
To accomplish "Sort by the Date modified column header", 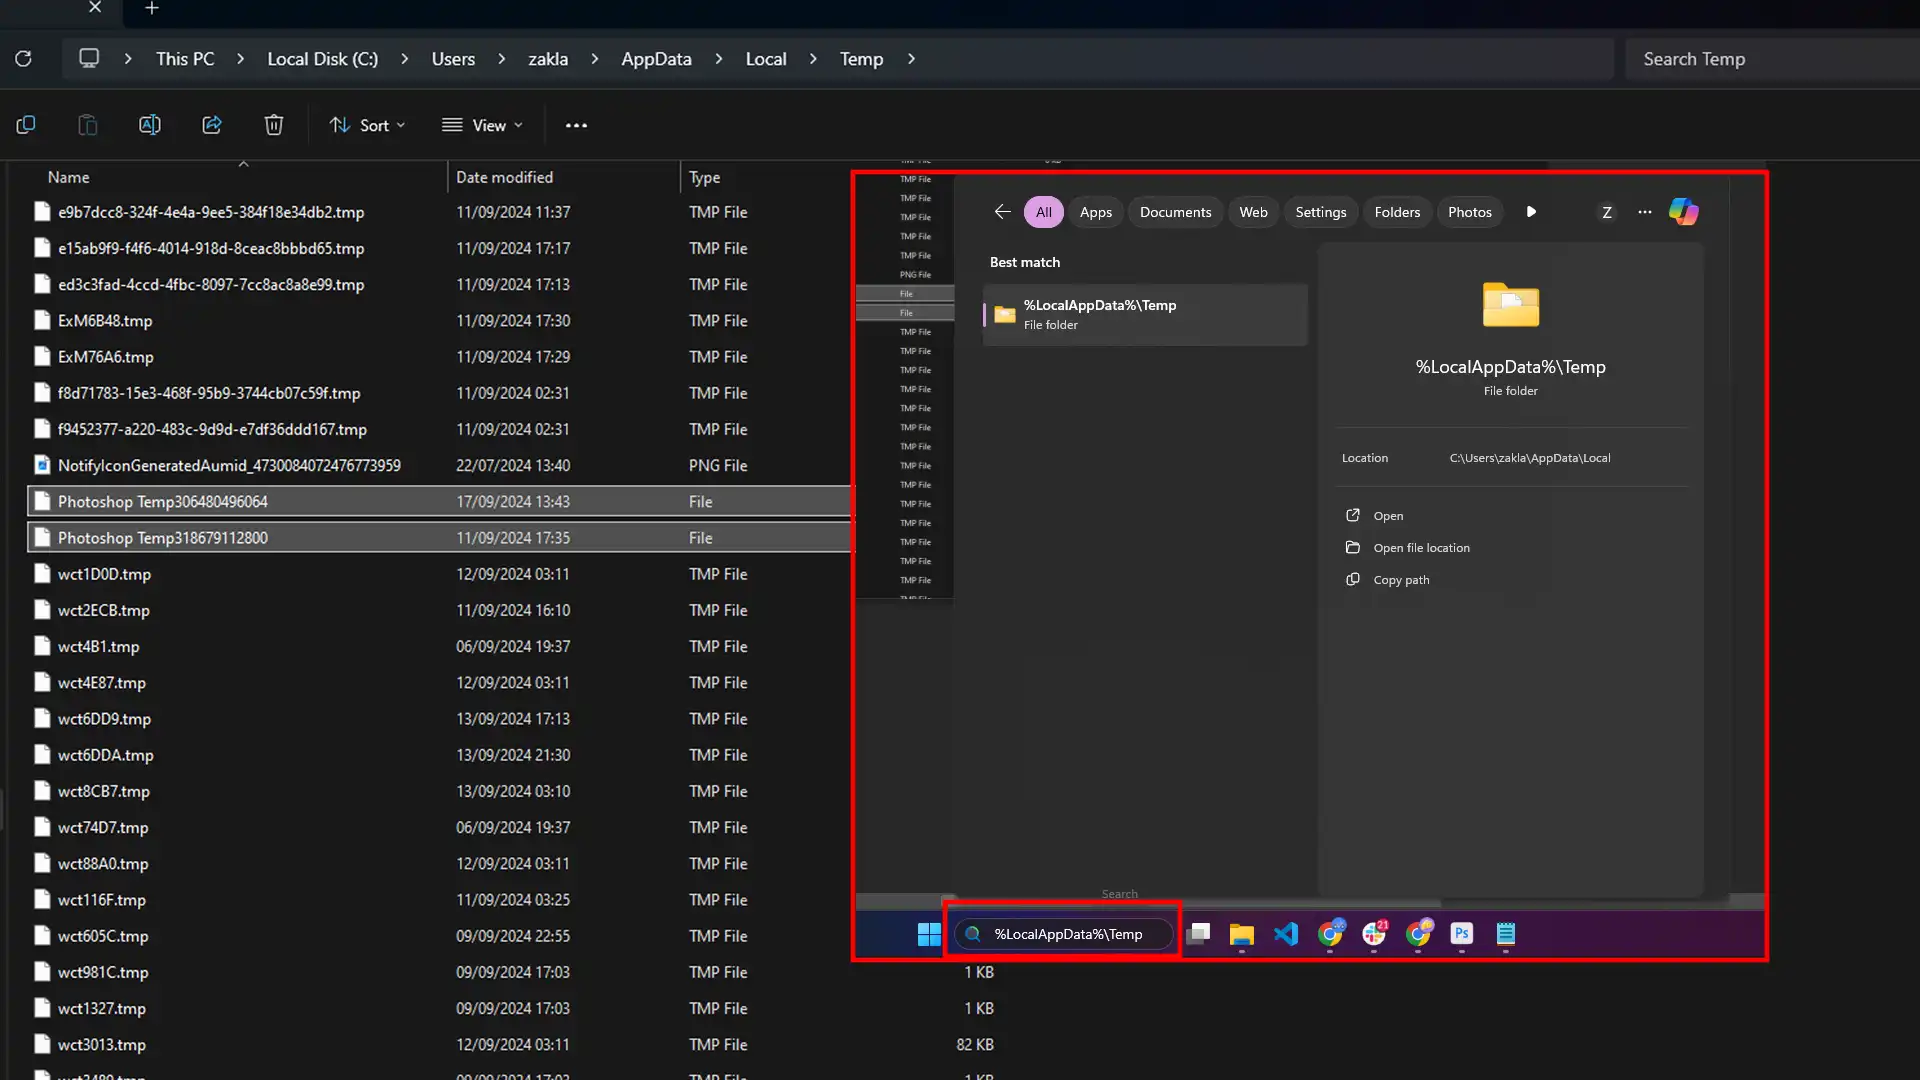I will pos(504,177).
